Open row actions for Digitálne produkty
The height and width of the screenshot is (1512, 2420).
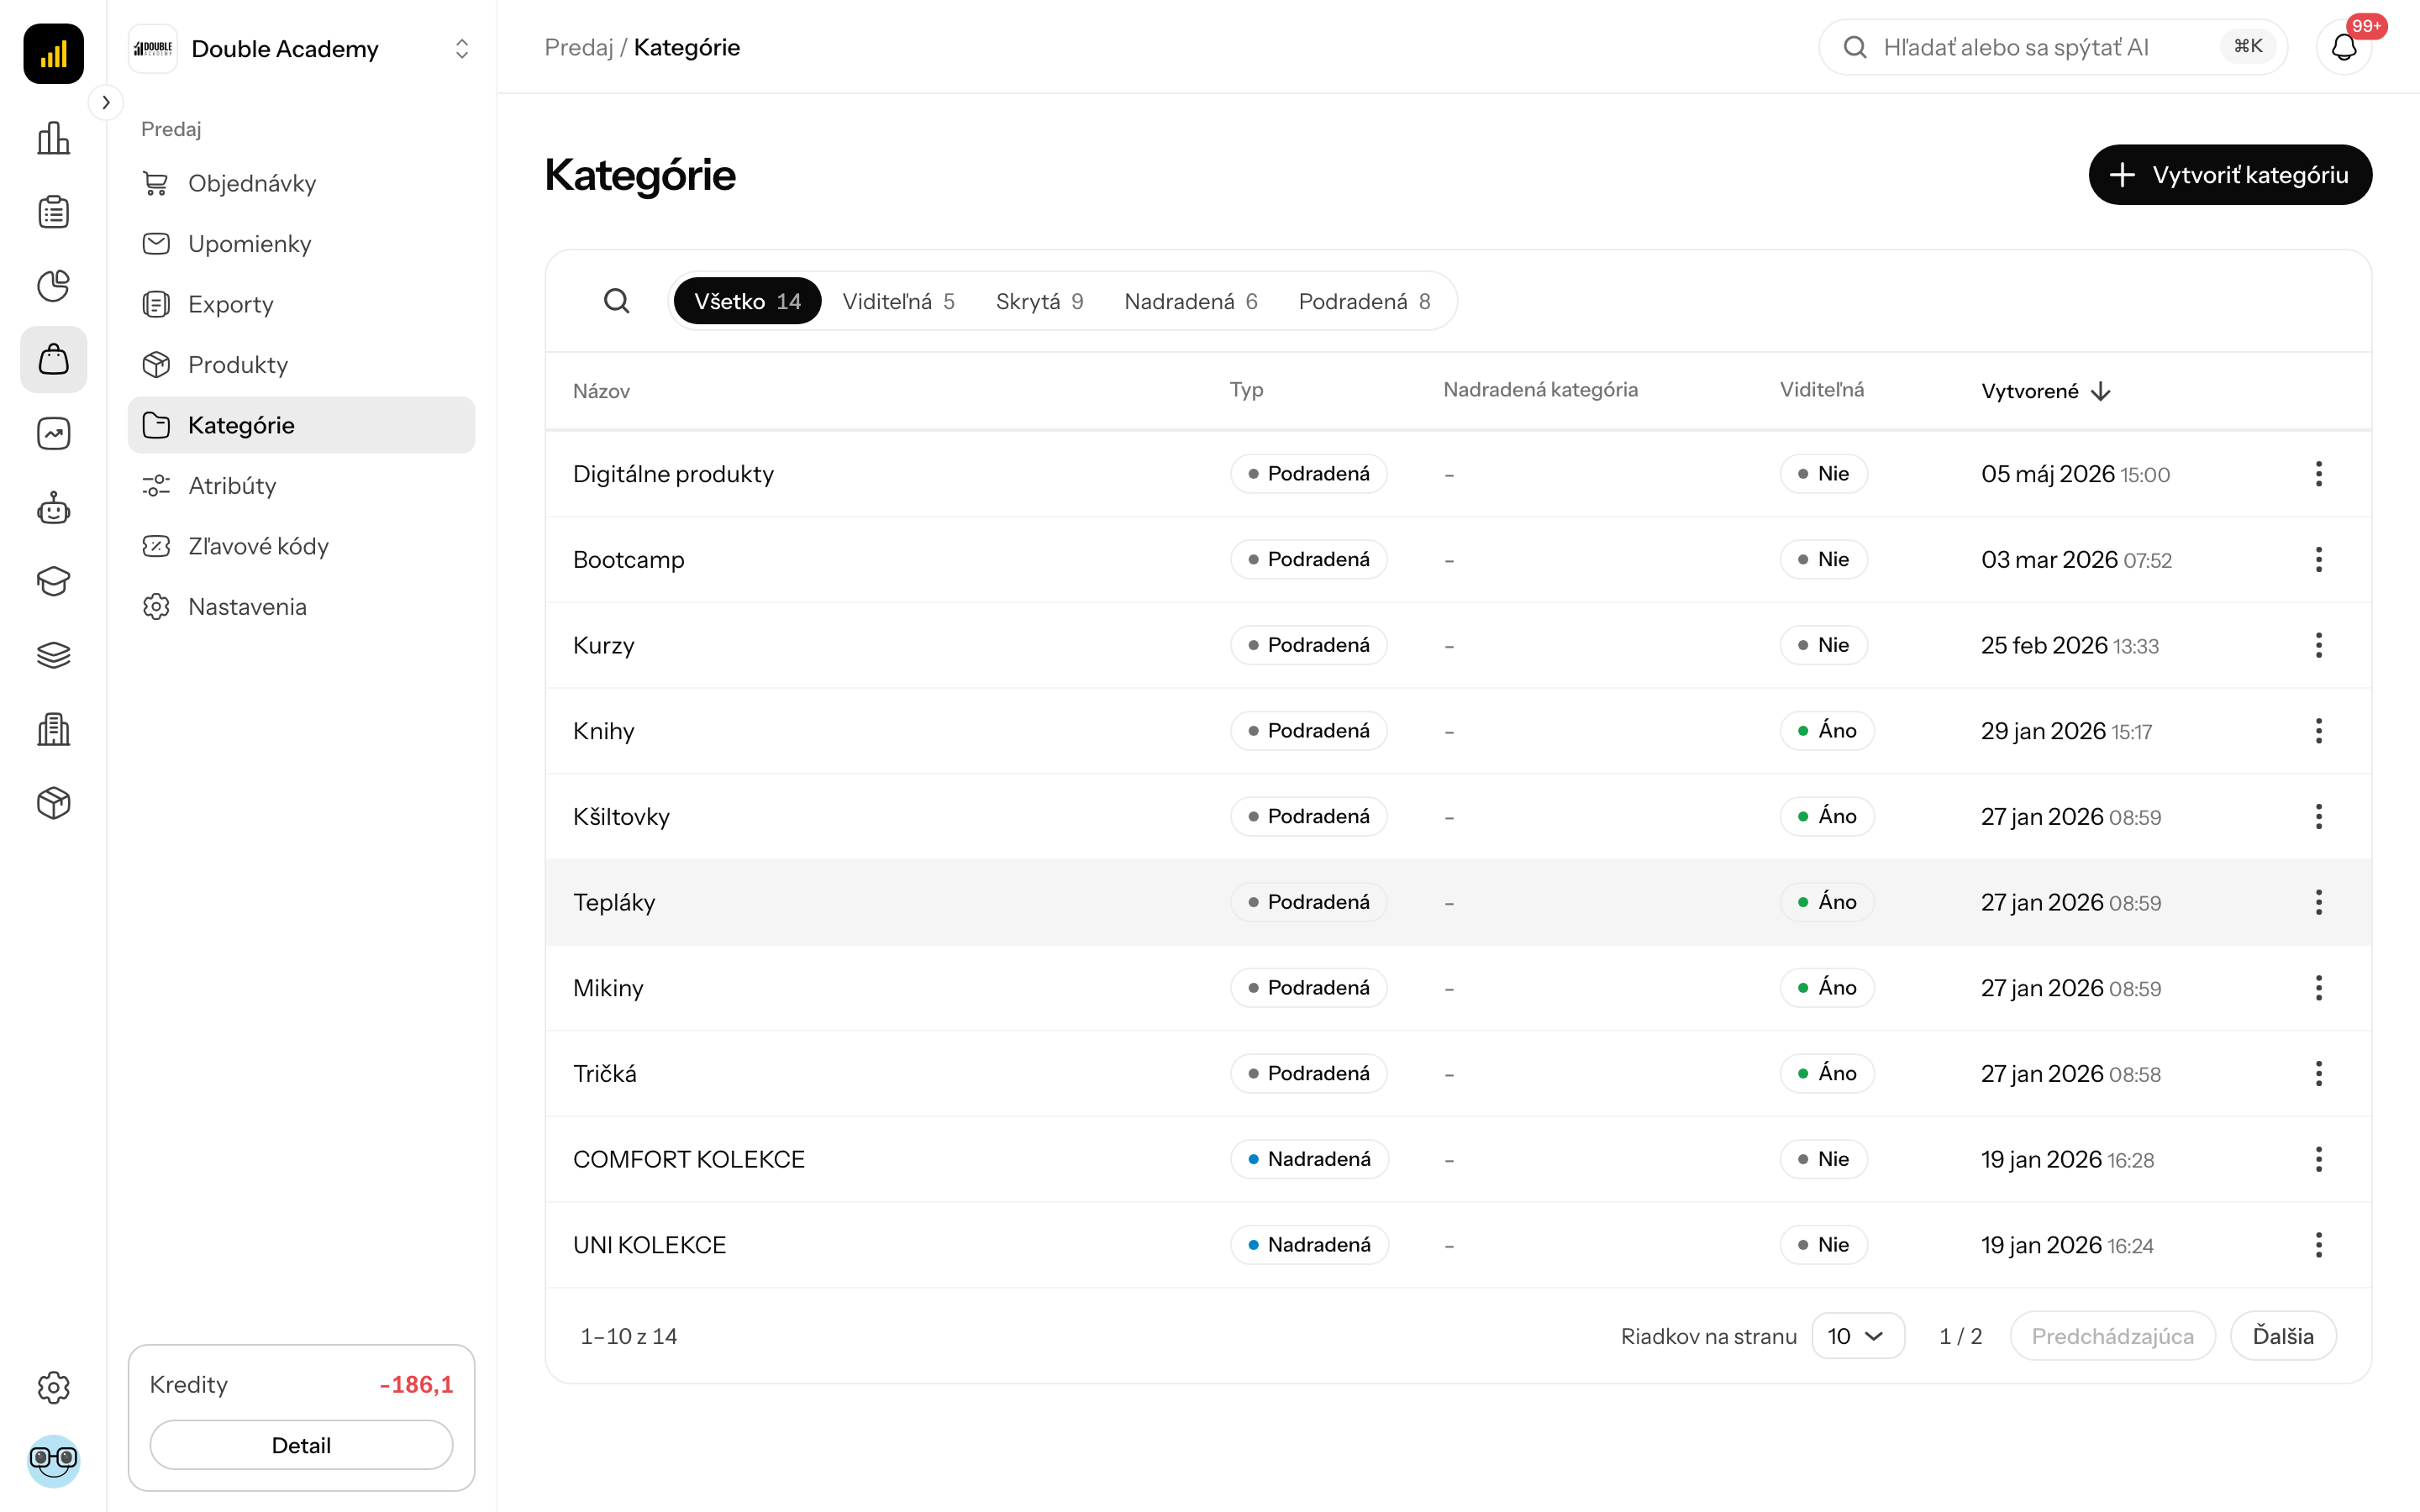(2318, 474)
